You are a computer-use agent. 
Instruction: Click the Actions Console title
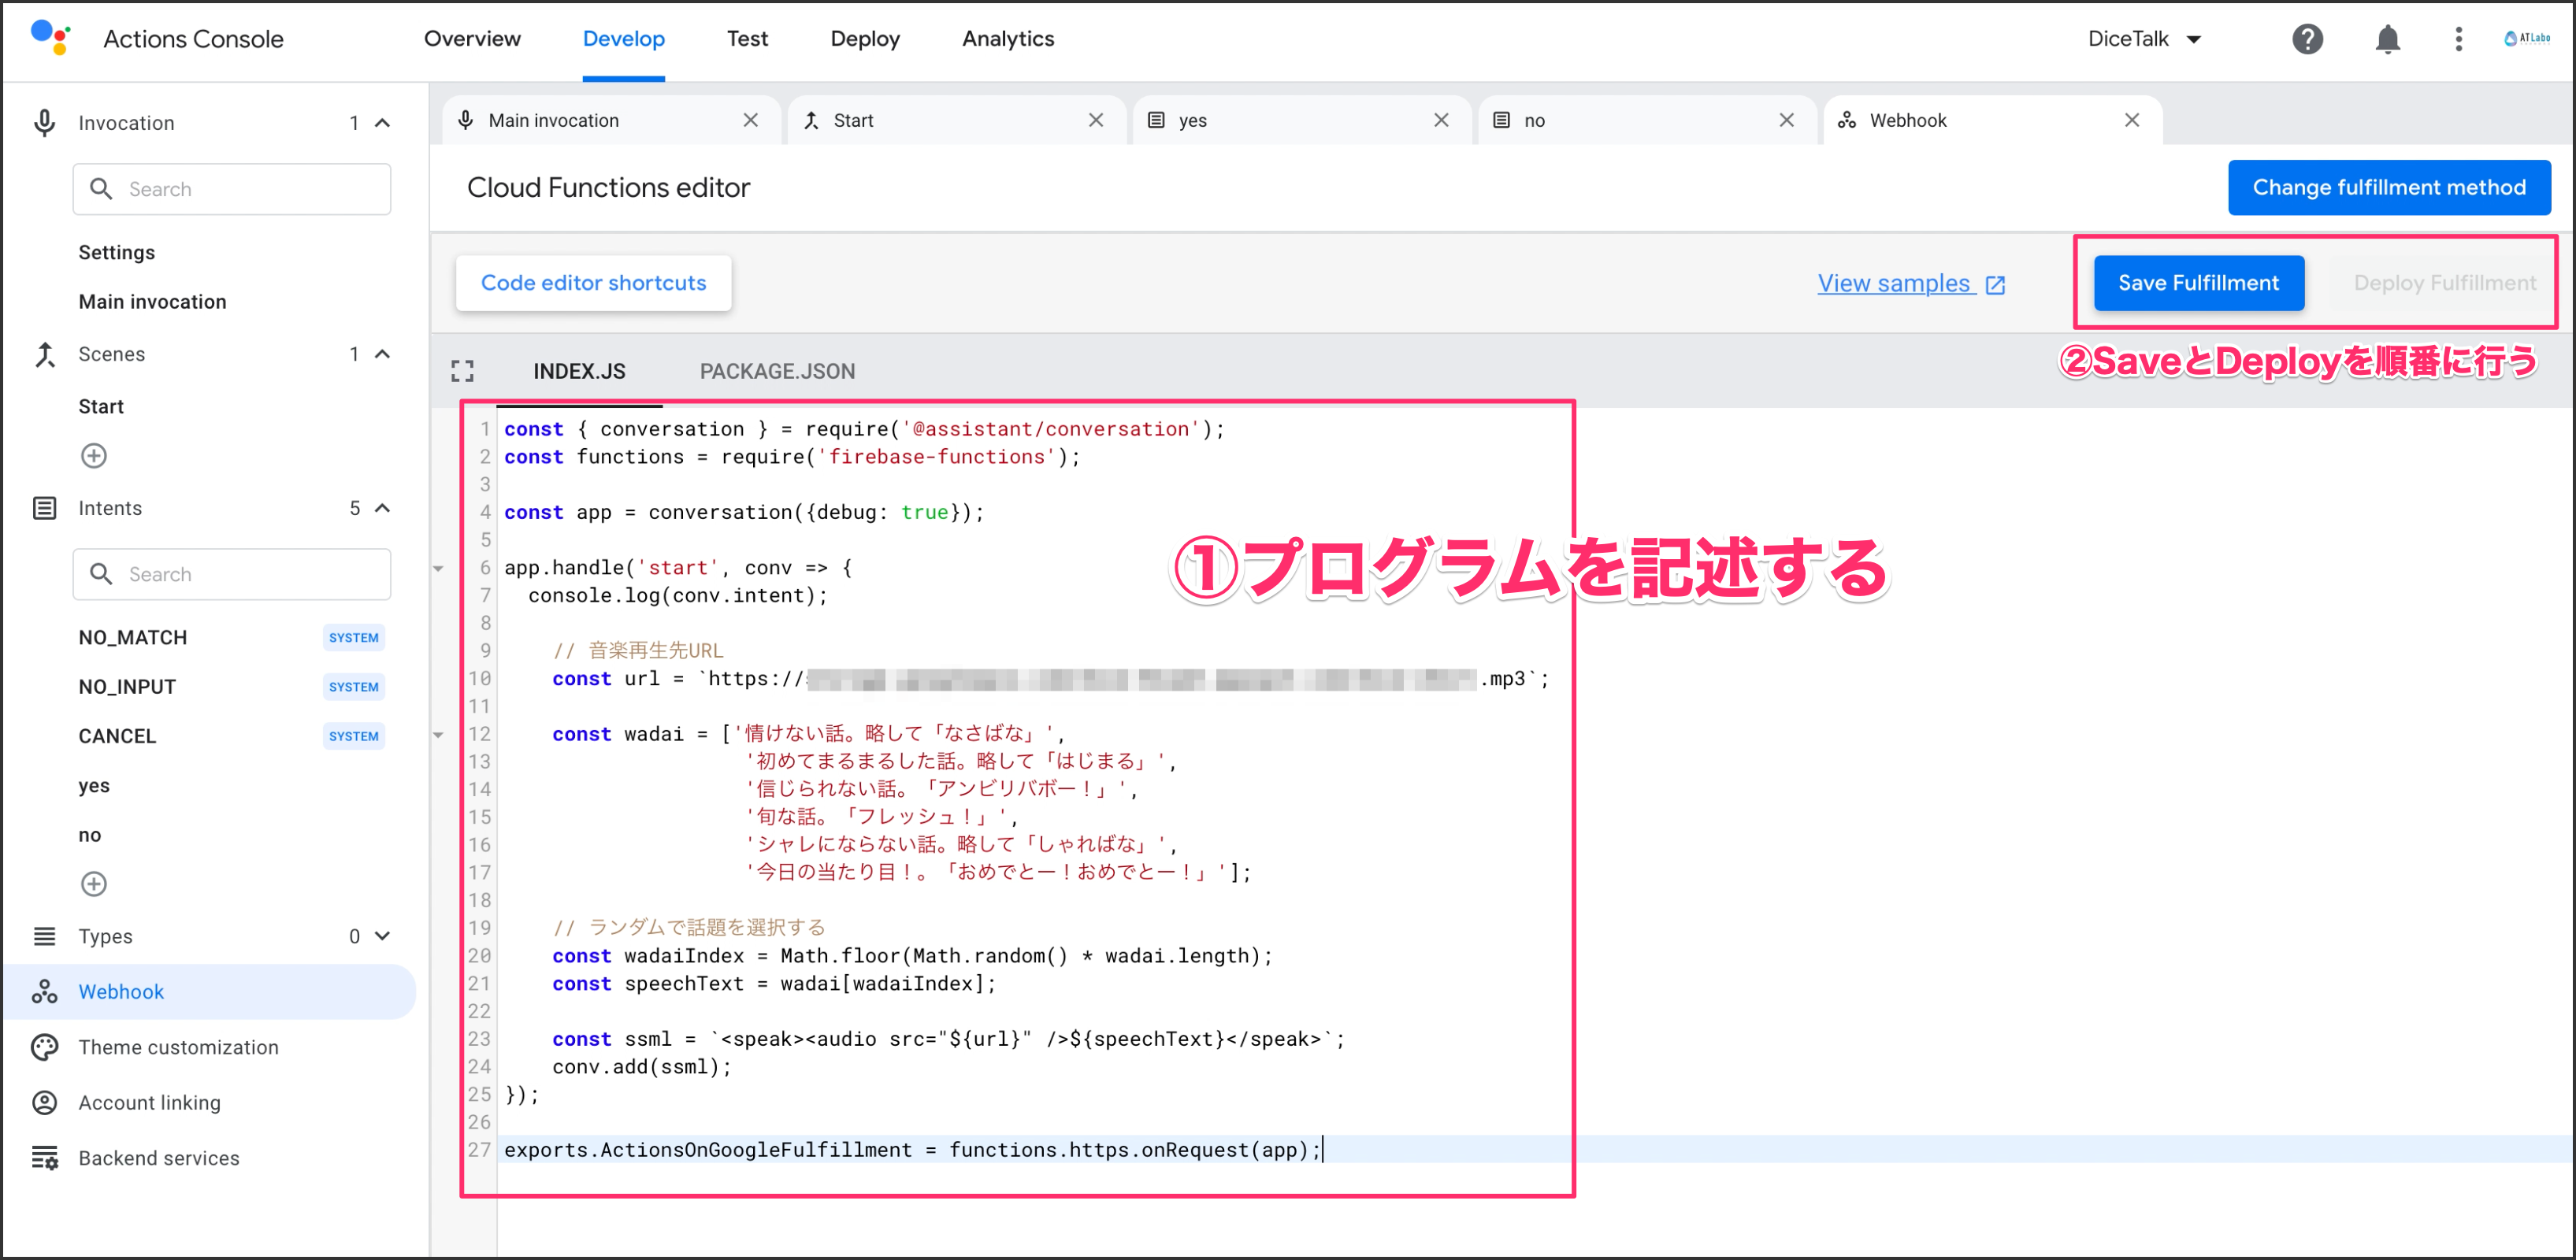pyautogui.click(x=193, y=39)
